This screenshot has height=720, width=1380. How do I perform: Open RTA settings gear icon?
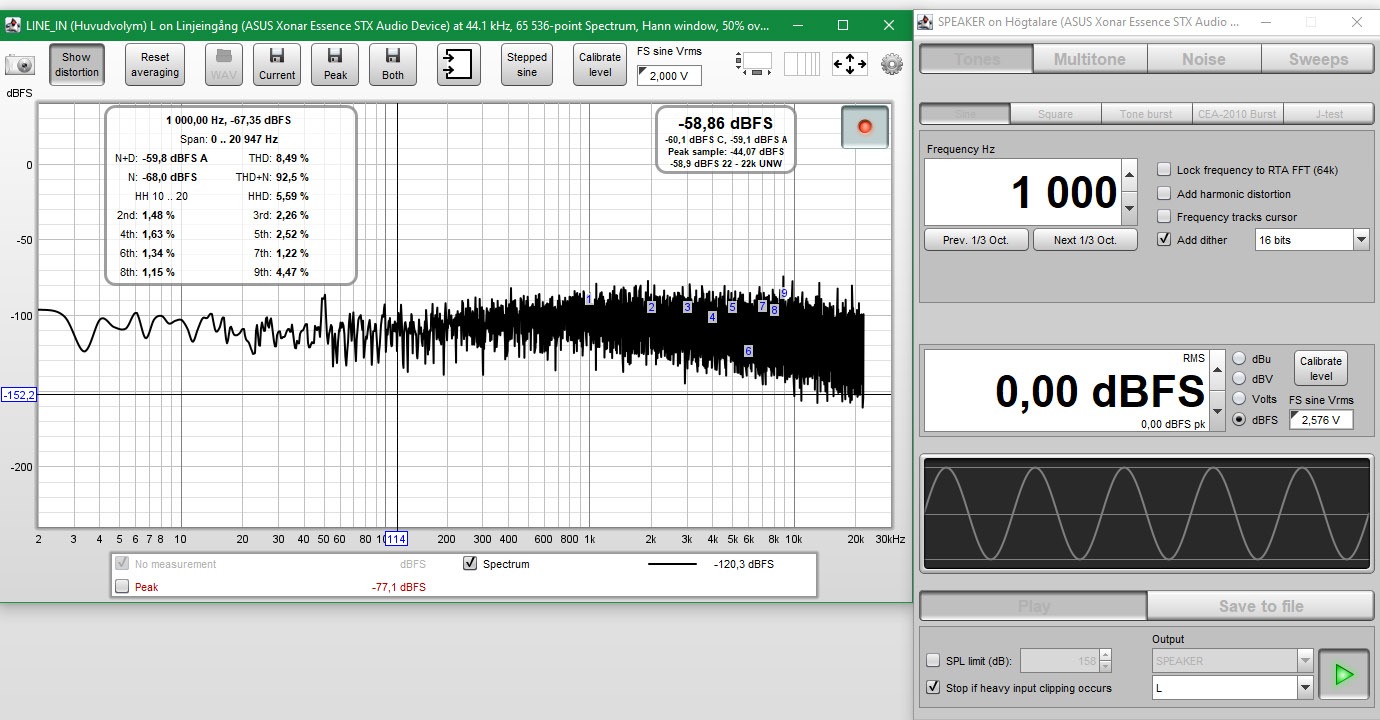891,65
